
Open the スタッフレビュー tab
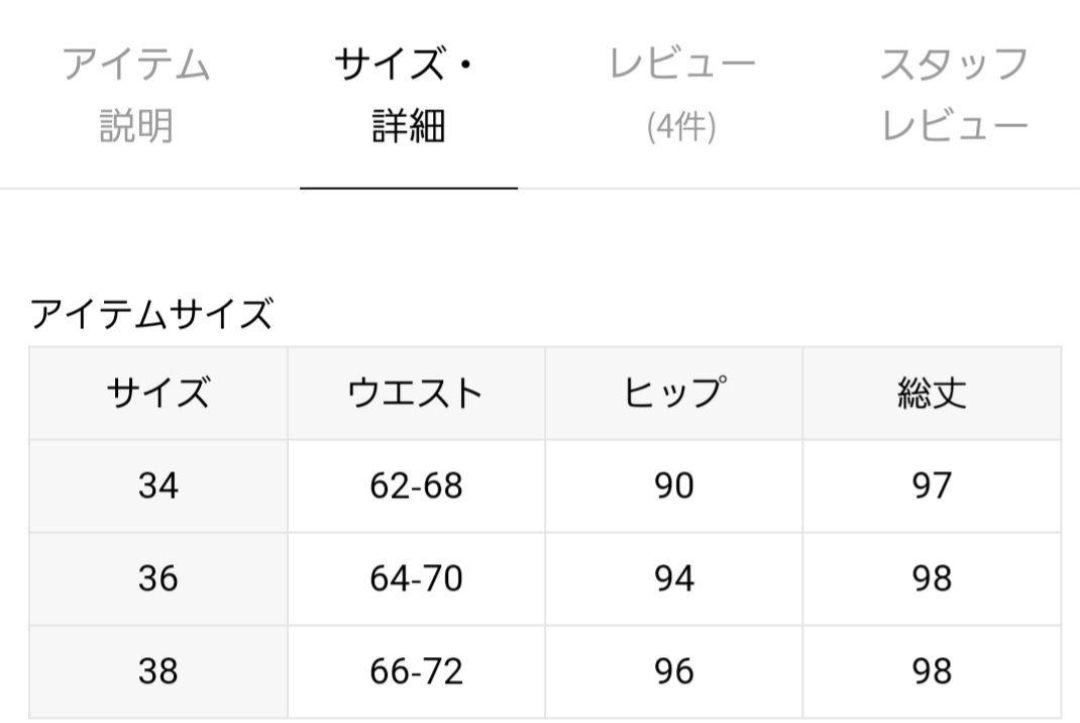click(955, 95)
